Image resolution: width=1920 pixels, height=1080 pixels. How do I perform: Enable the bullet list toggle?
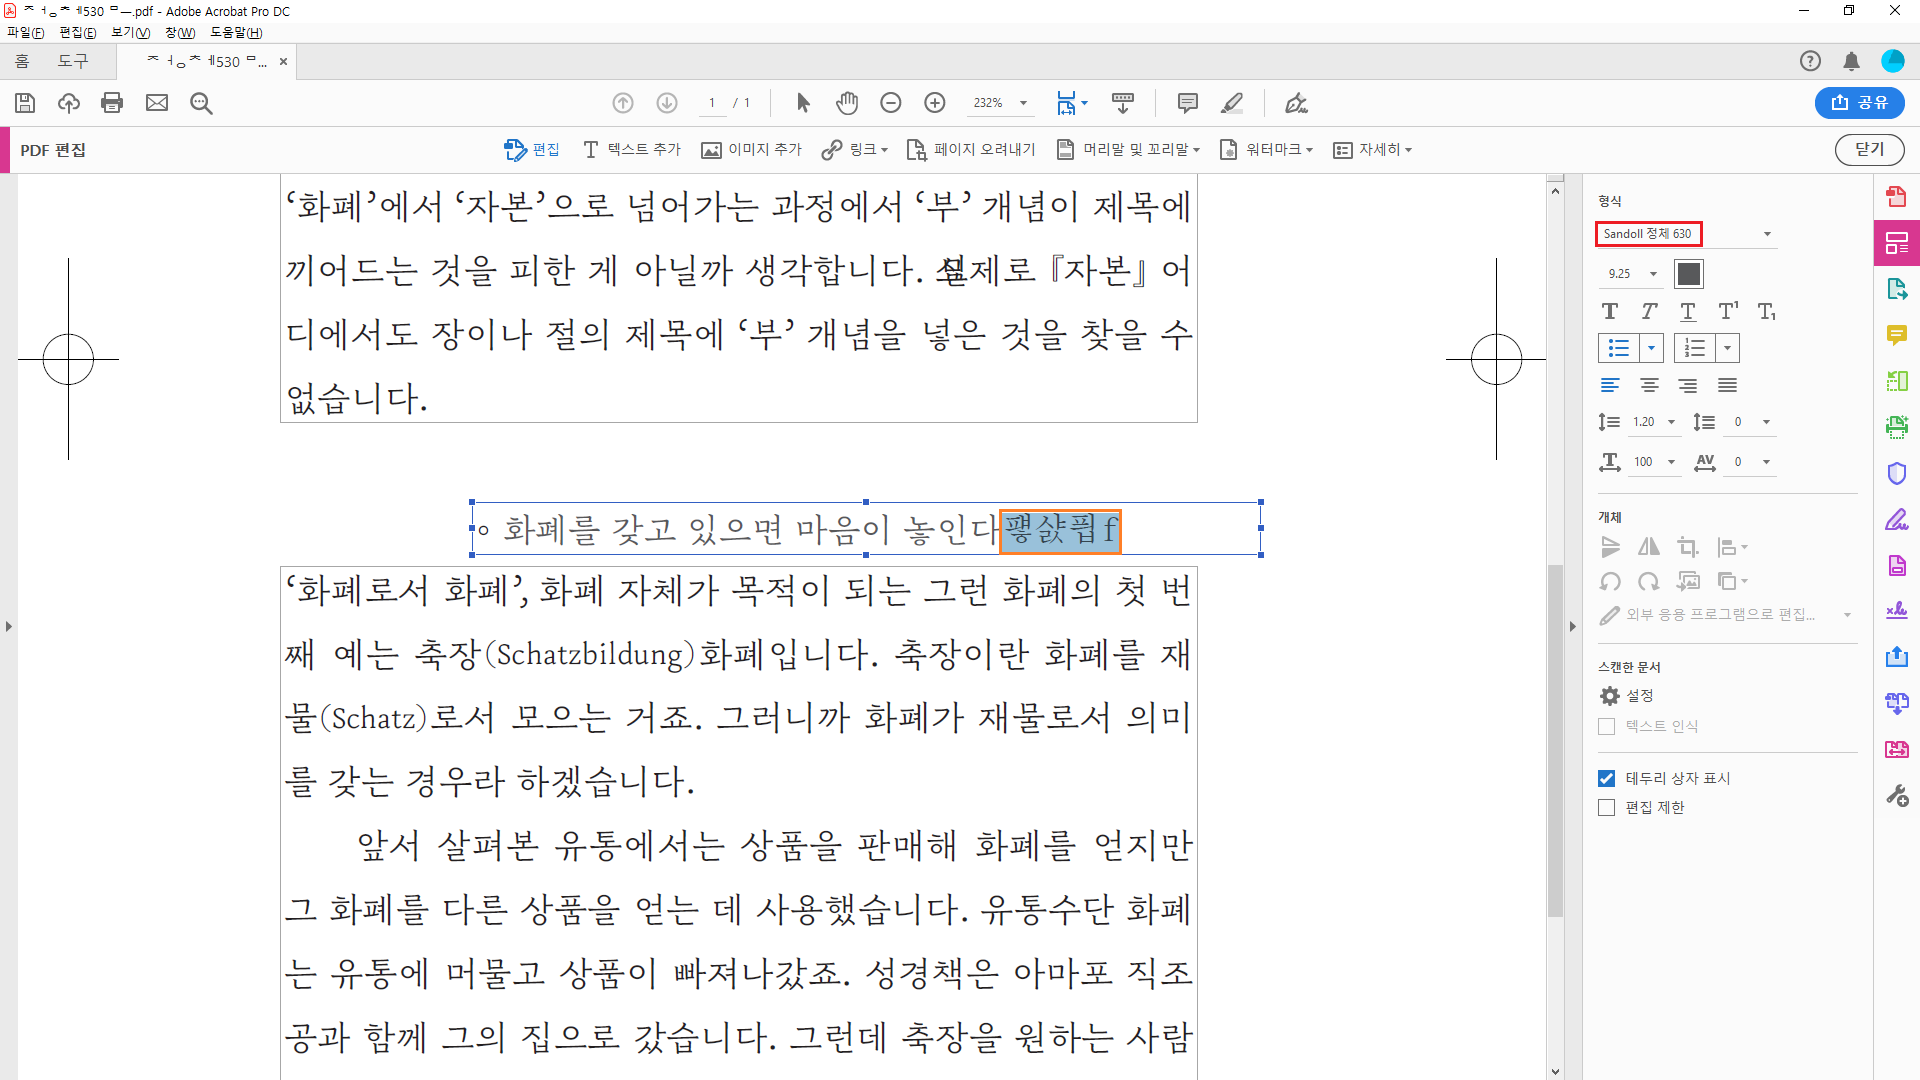(x=1619, y=348)
